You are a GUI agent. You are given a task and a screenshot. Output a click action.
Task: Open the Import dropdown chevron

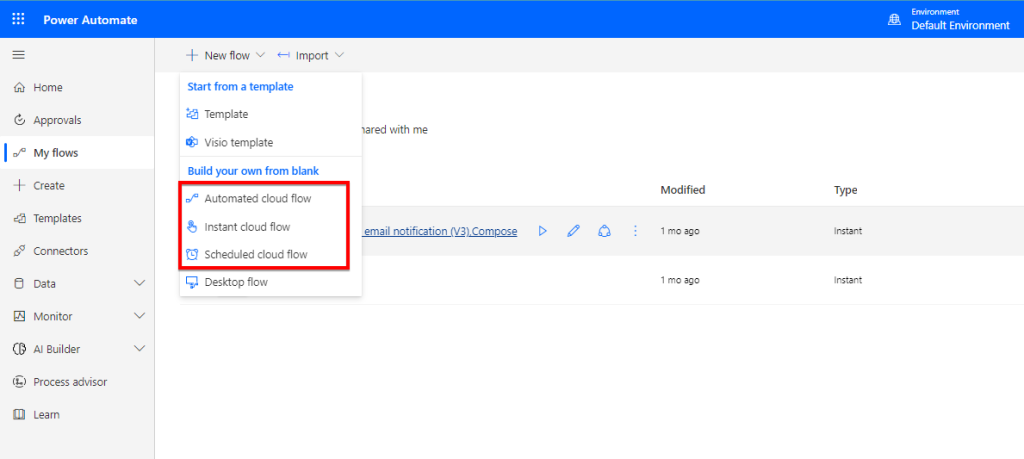(x=338, y=55)
